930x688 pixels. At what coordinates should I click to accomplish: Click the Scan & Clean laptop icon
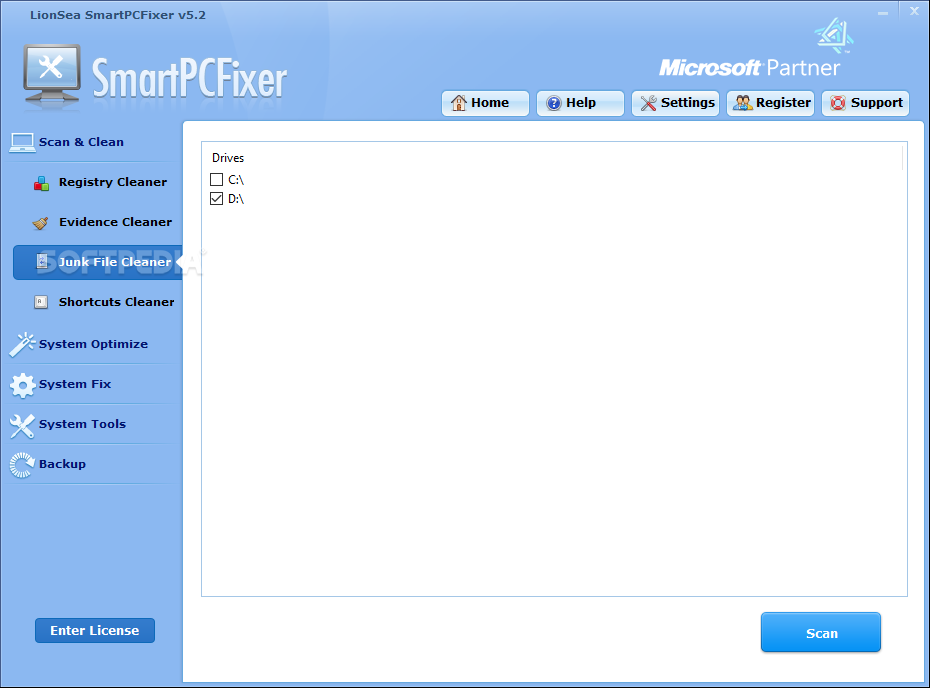(x=23, y=142)
